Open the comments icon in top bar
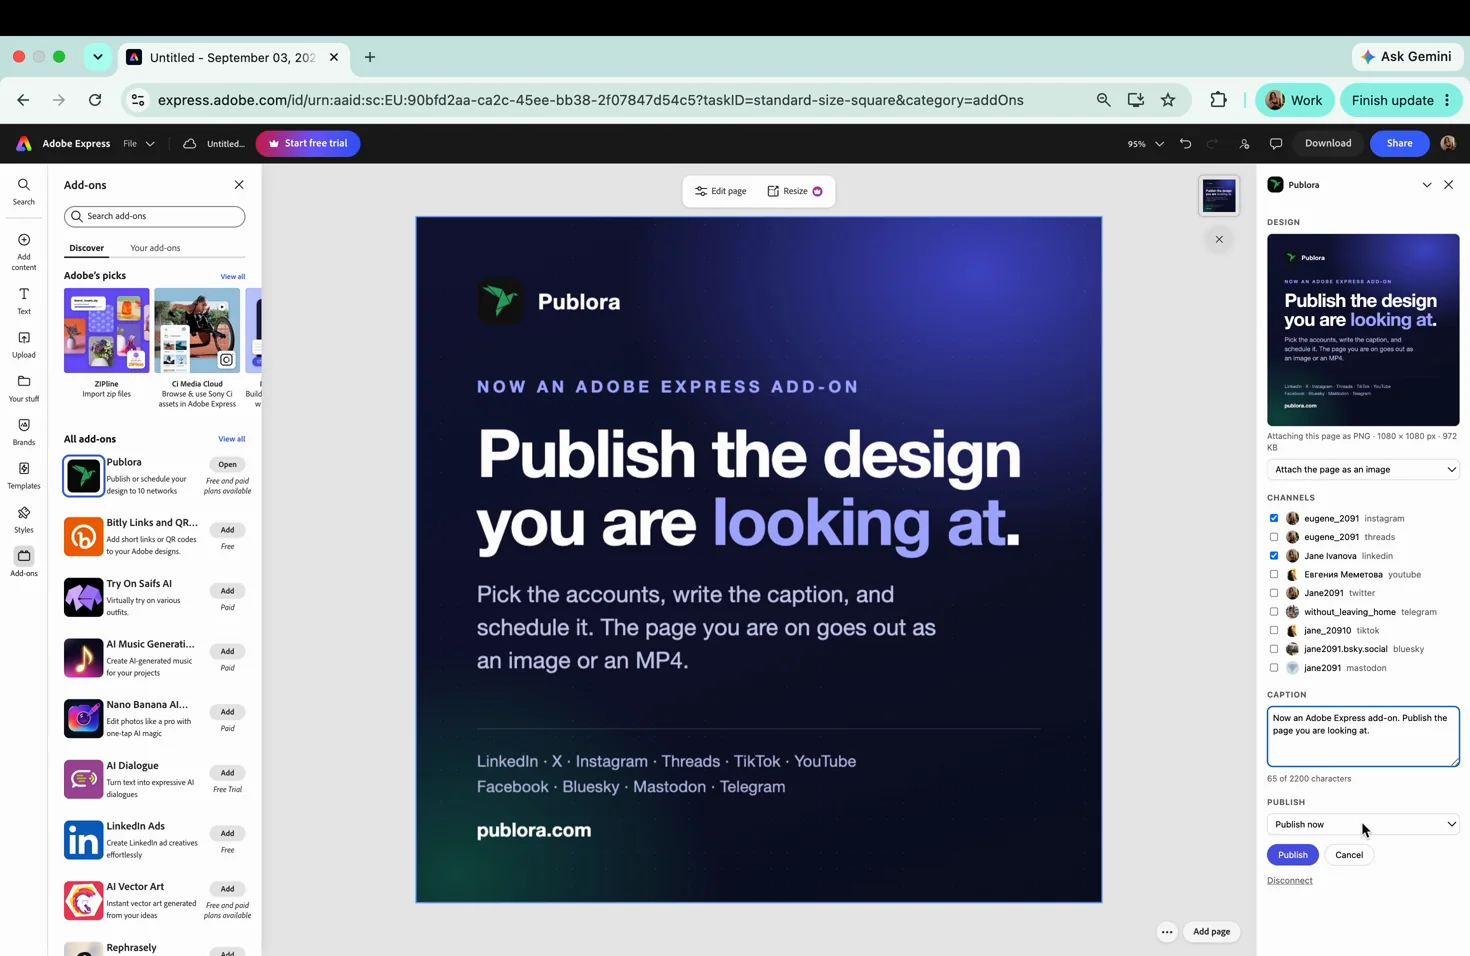The width and height of the screenshot is (1470, 956). [1276, 144]
